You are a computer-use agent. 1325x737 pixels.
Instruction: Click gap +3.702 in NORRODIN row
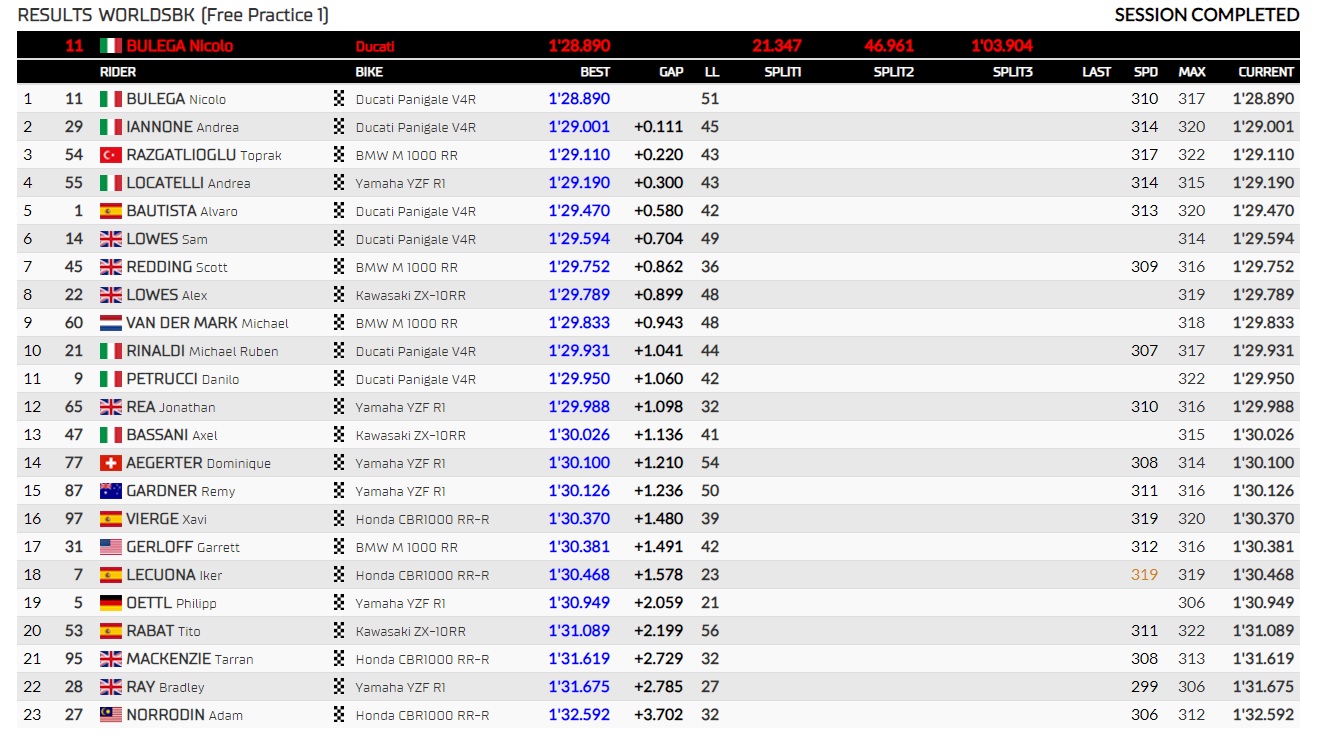659,715
